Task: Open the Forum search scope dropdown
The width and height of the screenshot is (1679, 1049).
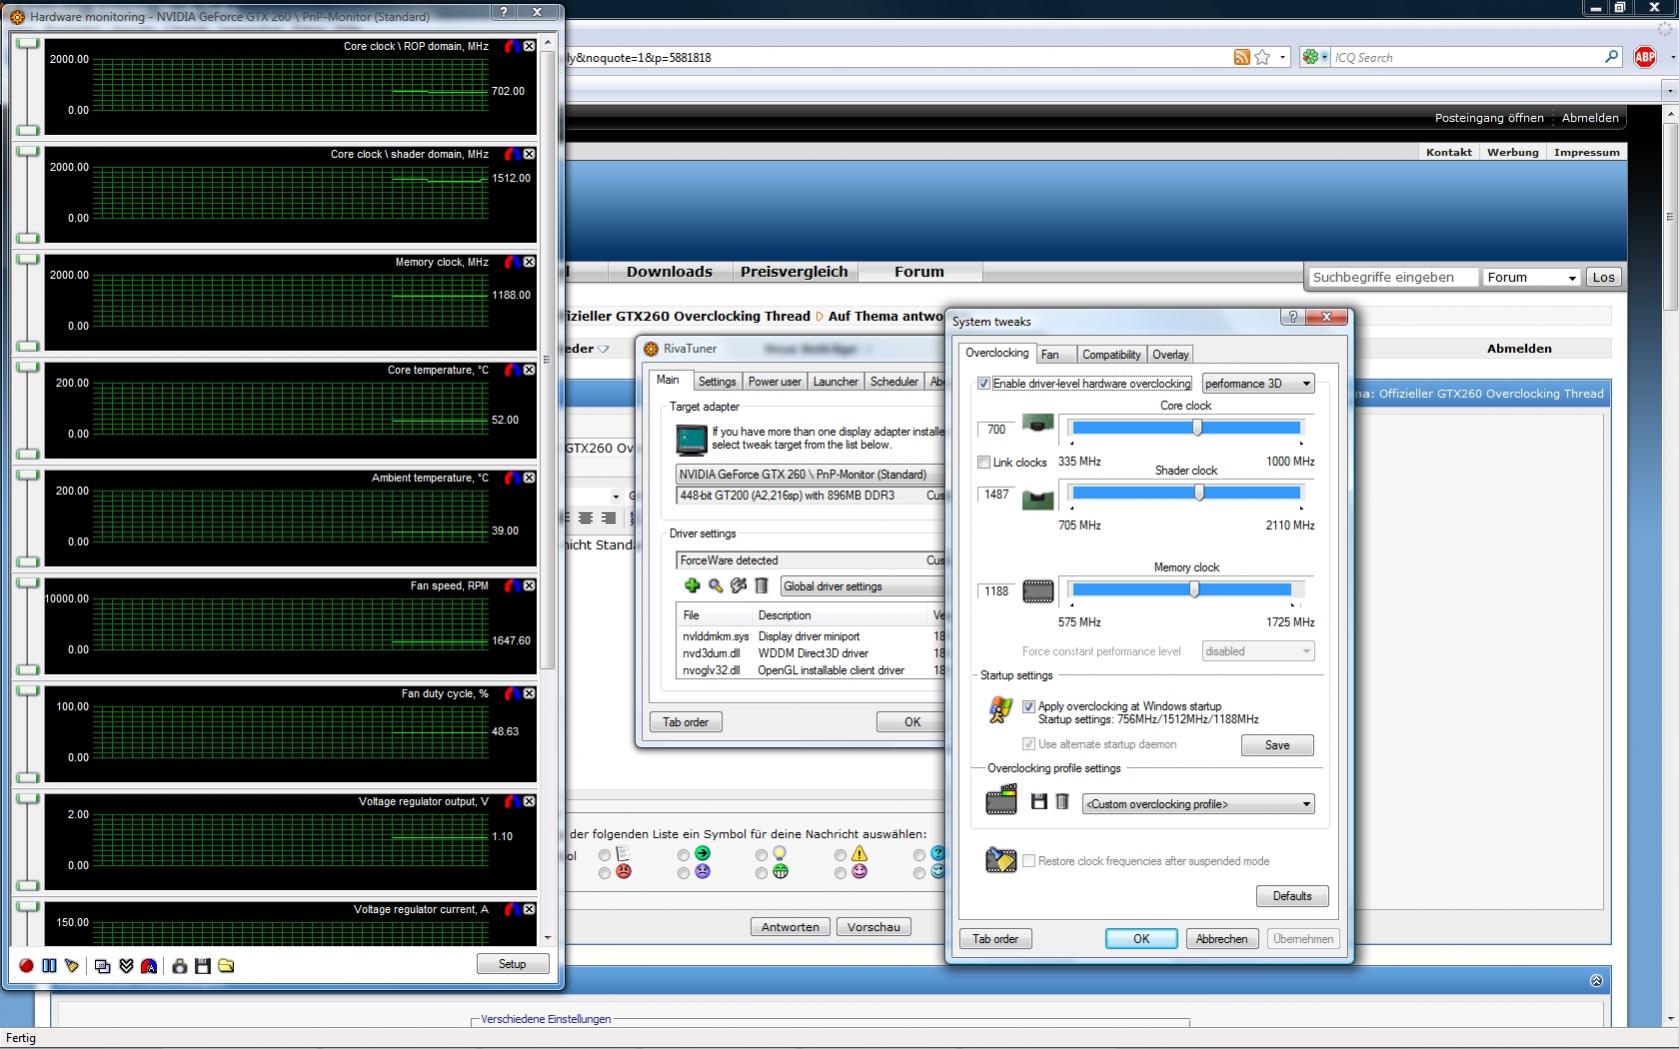Action: tap(1531, 277)
